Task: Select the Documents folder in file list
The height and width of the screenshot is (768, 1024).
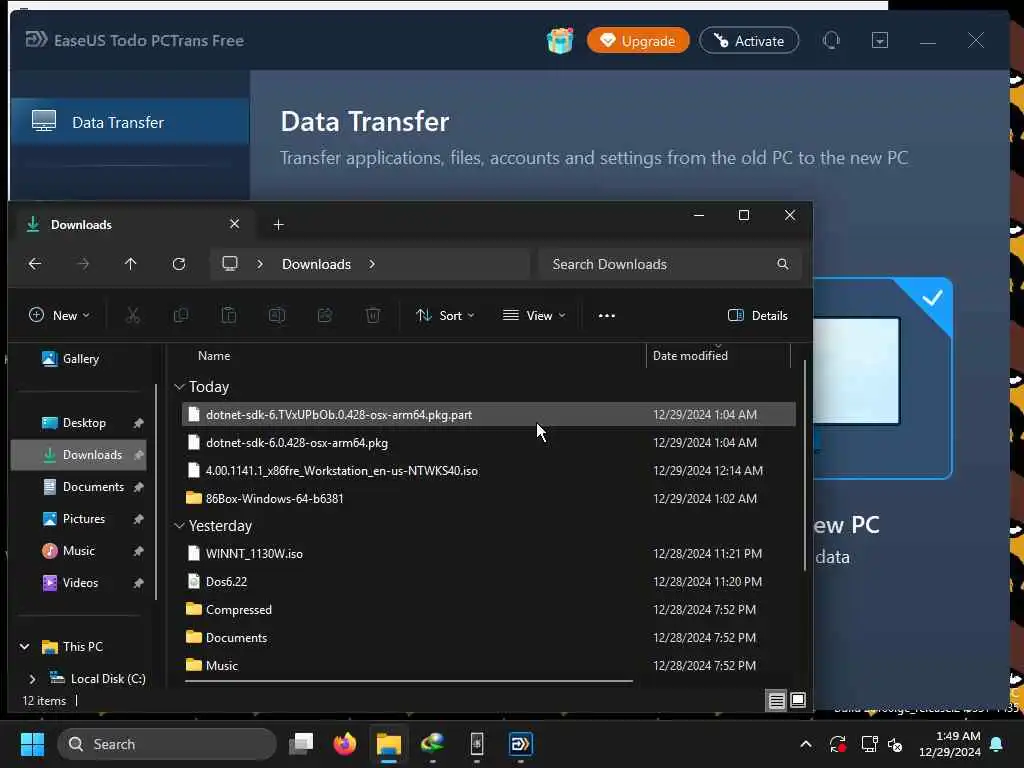Action: tap(488, 637)
